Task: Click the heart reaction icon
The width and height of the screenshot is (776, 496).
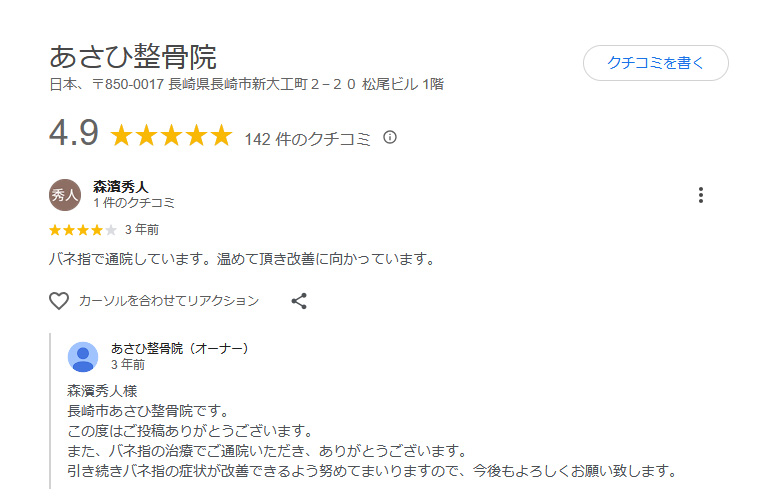Action: (59, 300)
